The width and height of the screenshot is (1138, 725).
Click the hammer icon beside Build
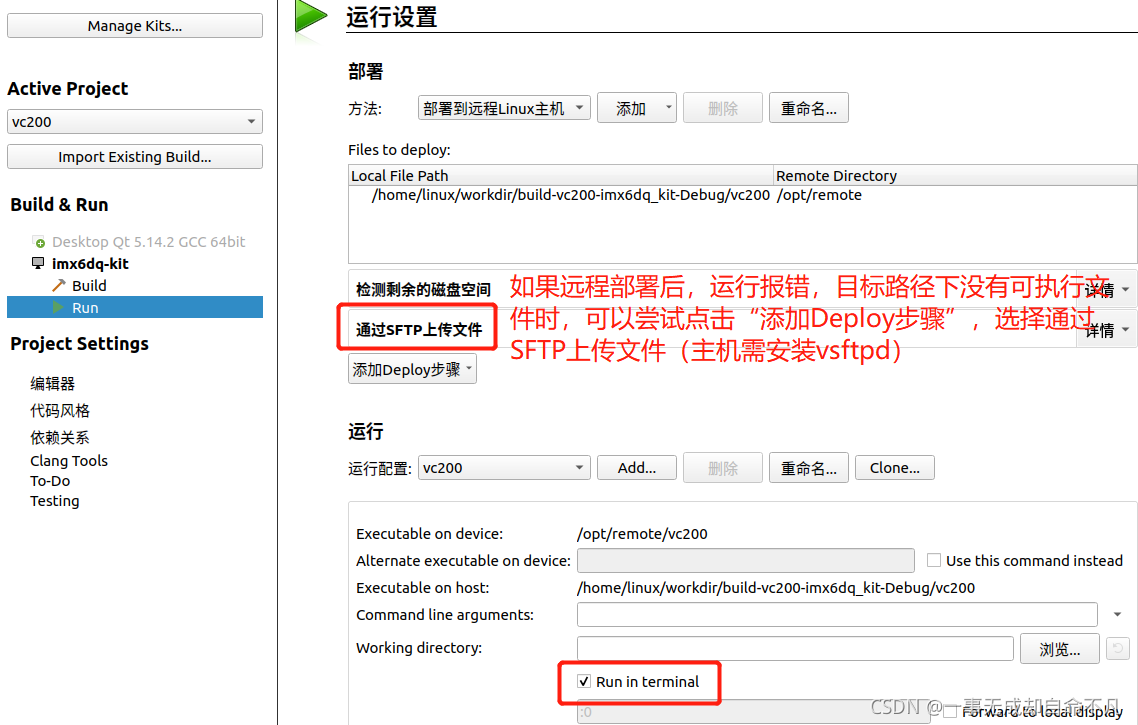click(x=59, y=285)
